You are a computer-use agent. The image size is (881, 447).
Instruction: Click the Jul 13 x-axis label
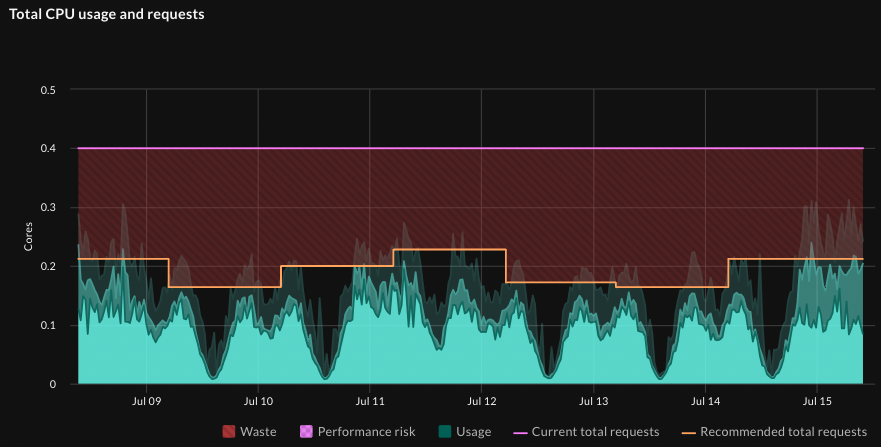[594, 402]
